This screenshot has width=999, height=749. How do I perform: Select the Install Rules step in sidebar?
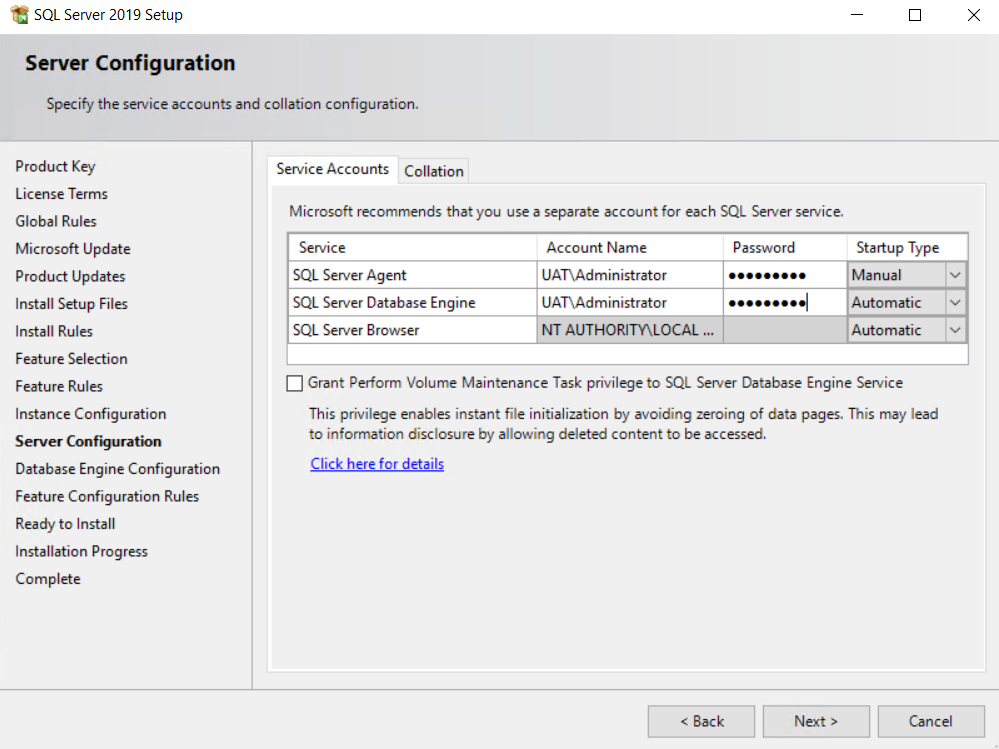click(54, 331)
